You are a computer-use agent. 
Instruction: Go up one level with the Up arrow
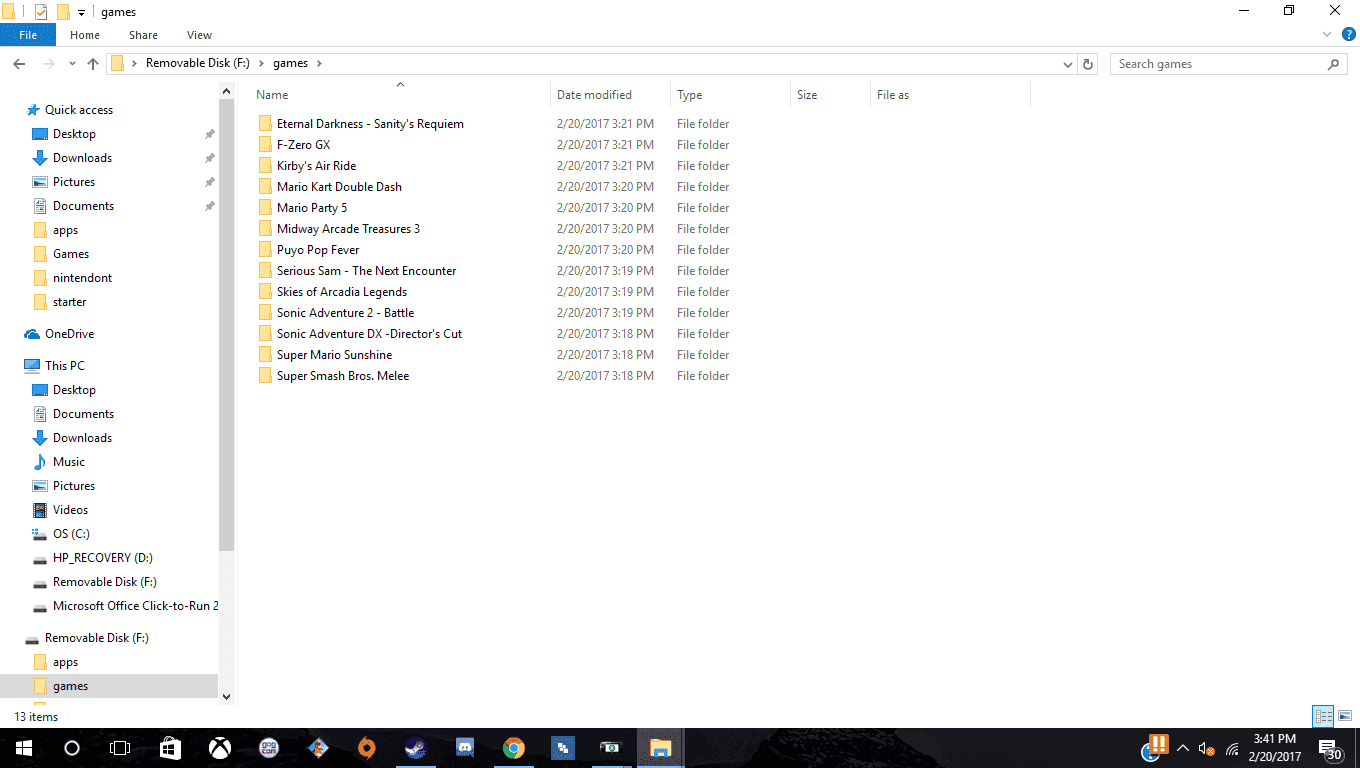93,64
